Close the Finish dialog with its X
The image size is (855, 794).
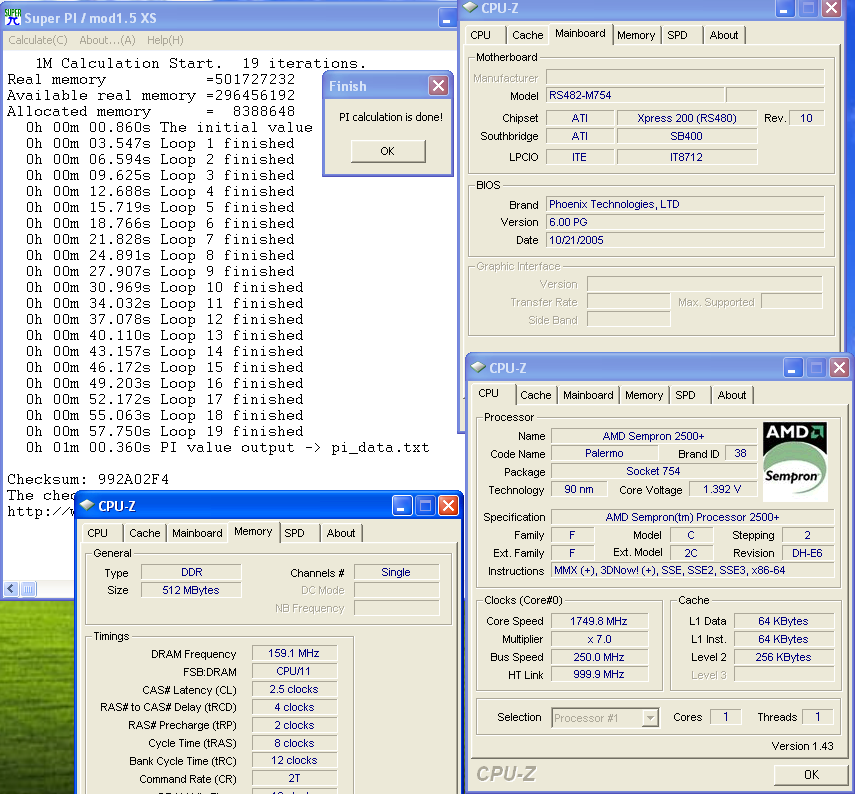(438, 86)
